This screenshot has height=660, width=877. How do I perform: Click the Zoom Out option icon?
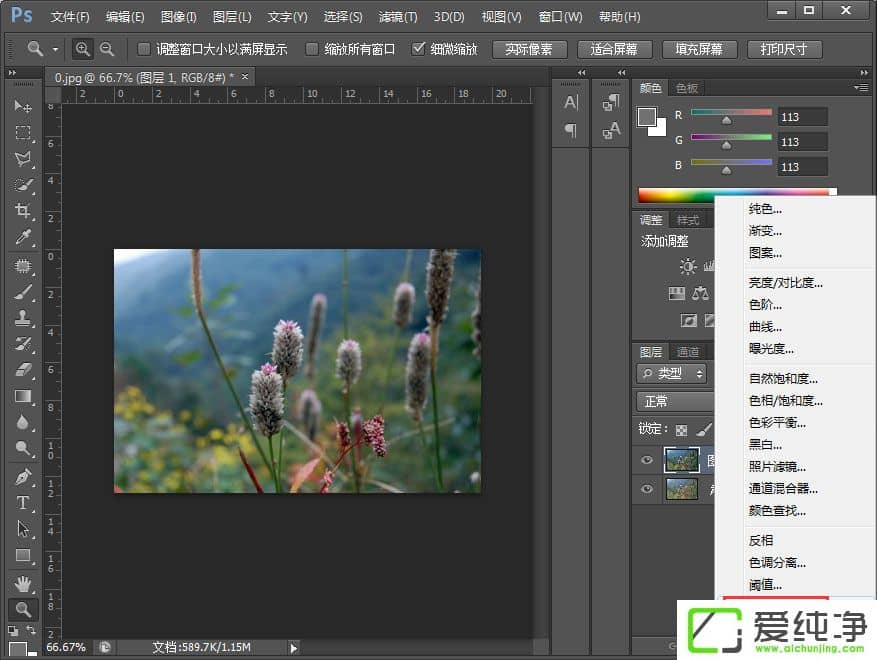[x=107, y=49]
